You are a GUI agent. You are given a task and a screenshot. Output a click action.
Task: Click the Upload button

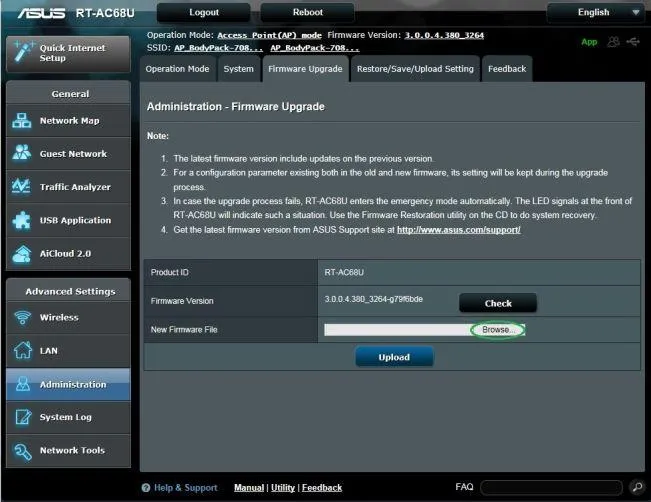[394, 357]
